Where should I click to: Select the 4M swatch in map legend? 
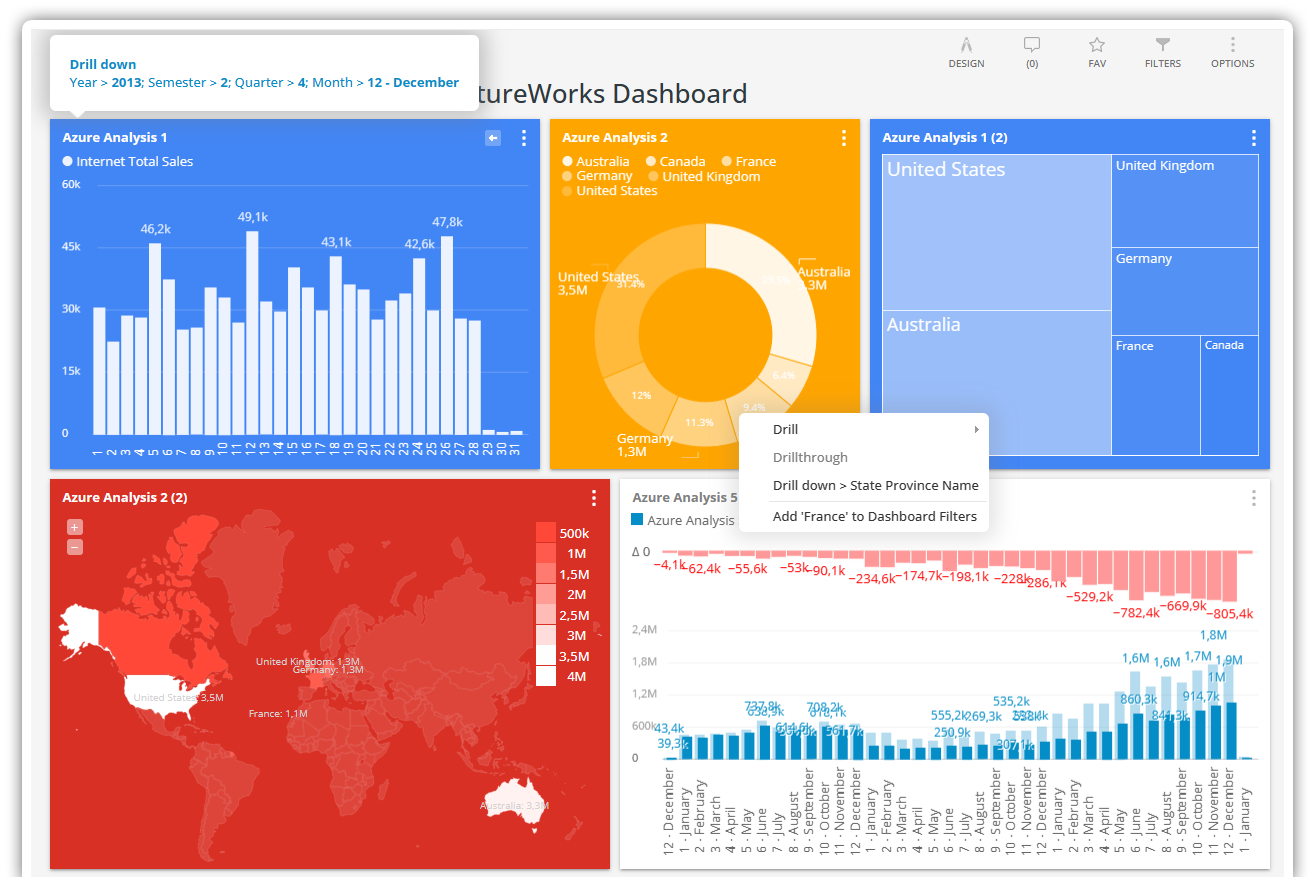546,676
